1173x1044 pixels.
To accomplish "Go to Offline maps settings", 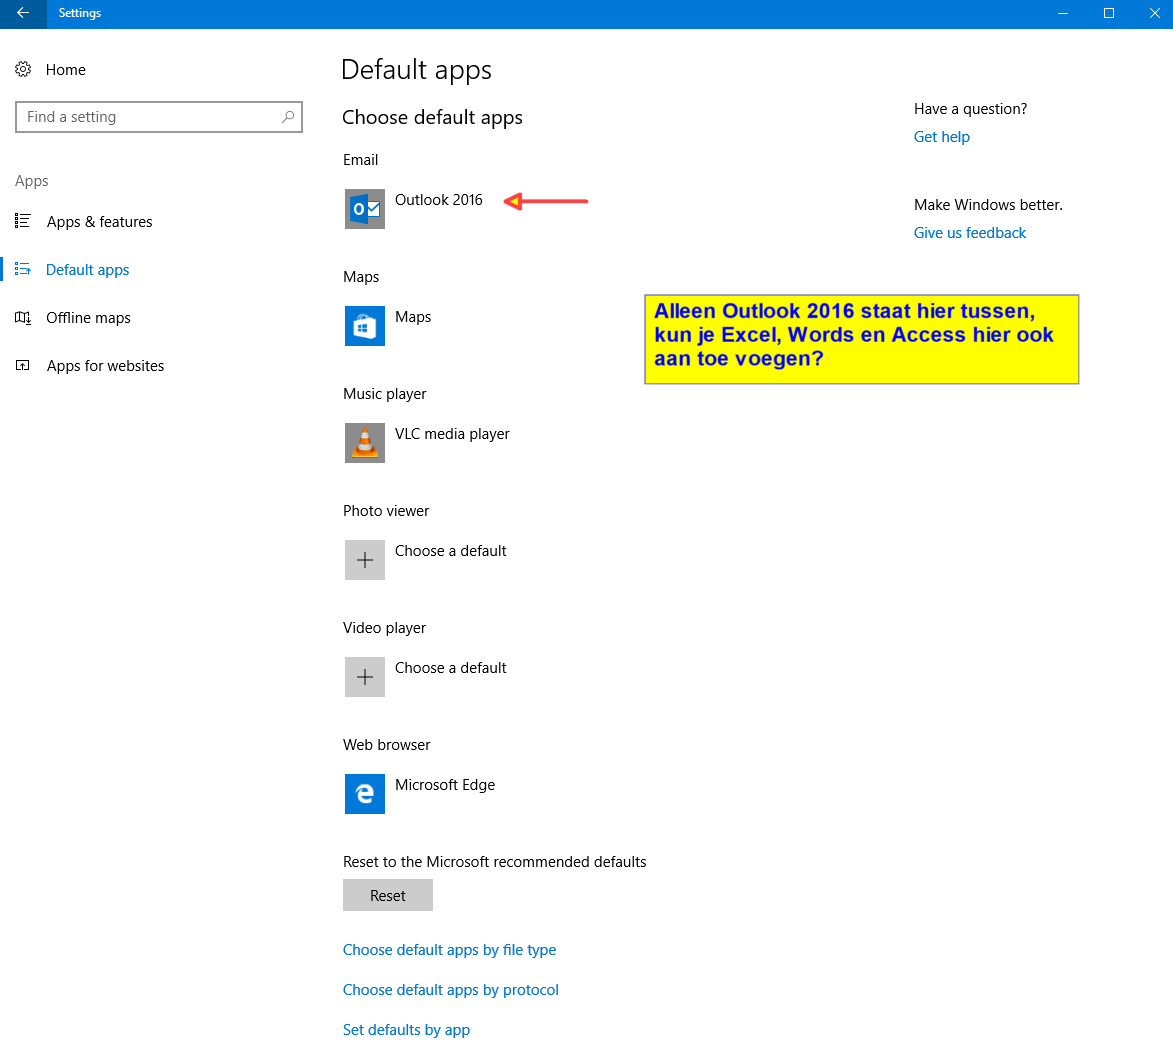I will pos(88,318).
